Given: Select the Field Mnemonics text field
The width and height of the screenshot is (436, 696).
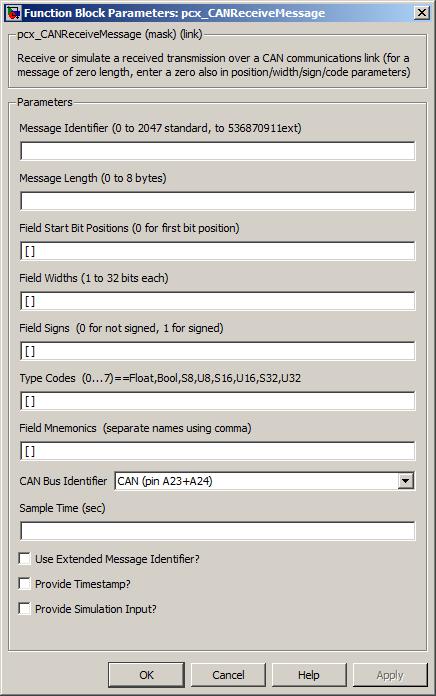Looking at the screenshot, I should click(x=218, y=451).
